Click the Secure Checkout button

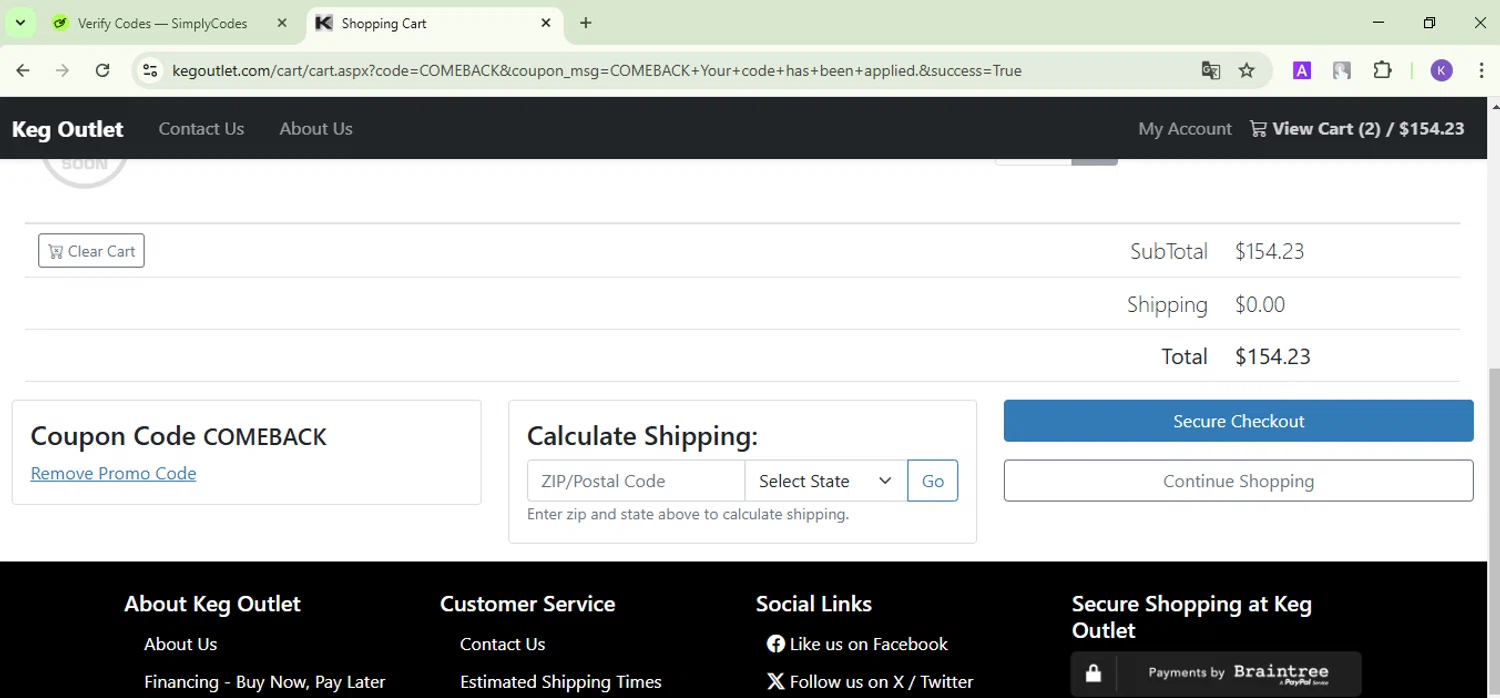[1239, 421]
